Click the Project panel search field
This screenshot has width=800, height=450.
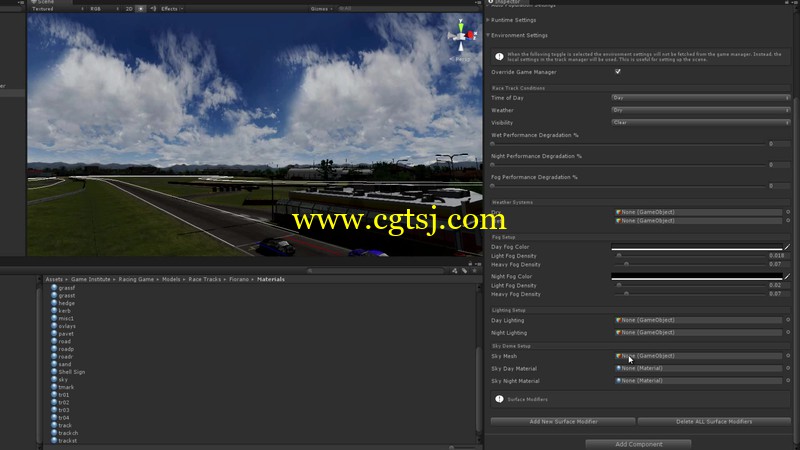click(378, 271)
